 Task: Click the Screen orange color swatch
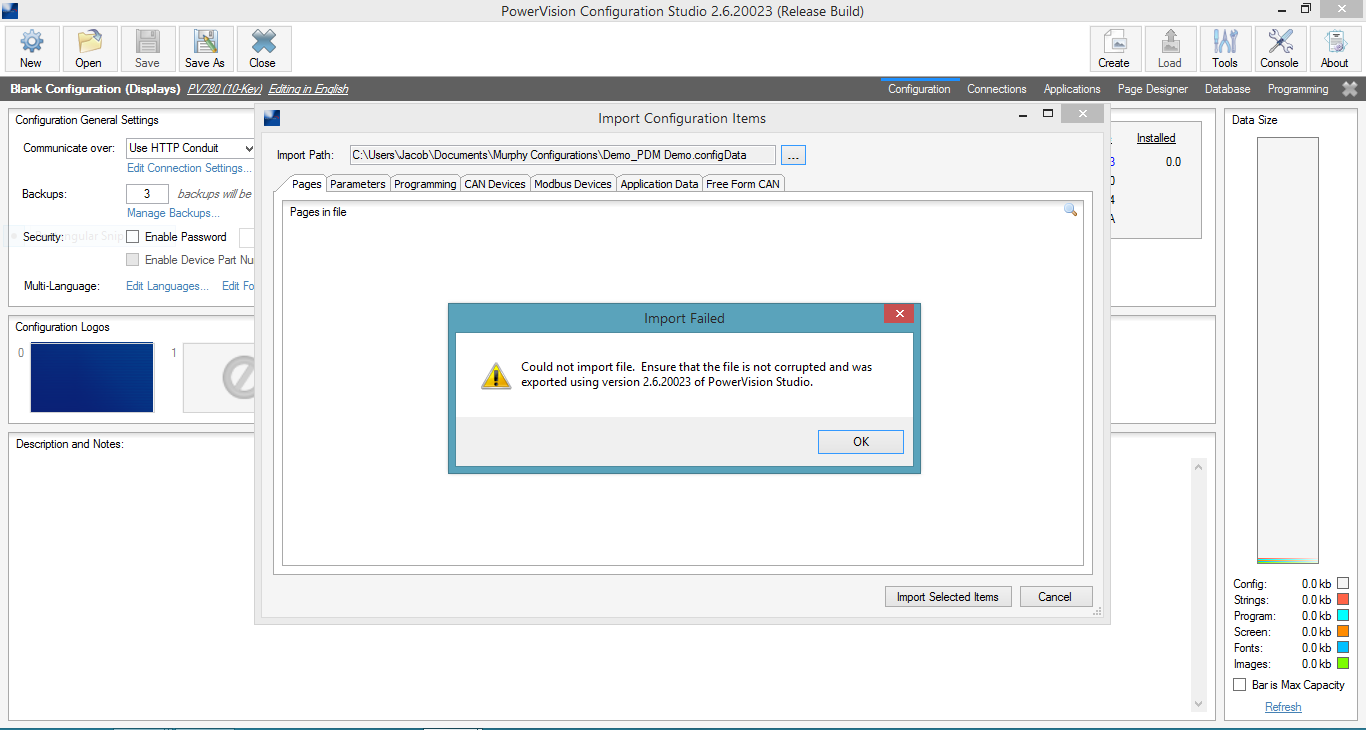pyautogui.click(x=1343, y=632)
